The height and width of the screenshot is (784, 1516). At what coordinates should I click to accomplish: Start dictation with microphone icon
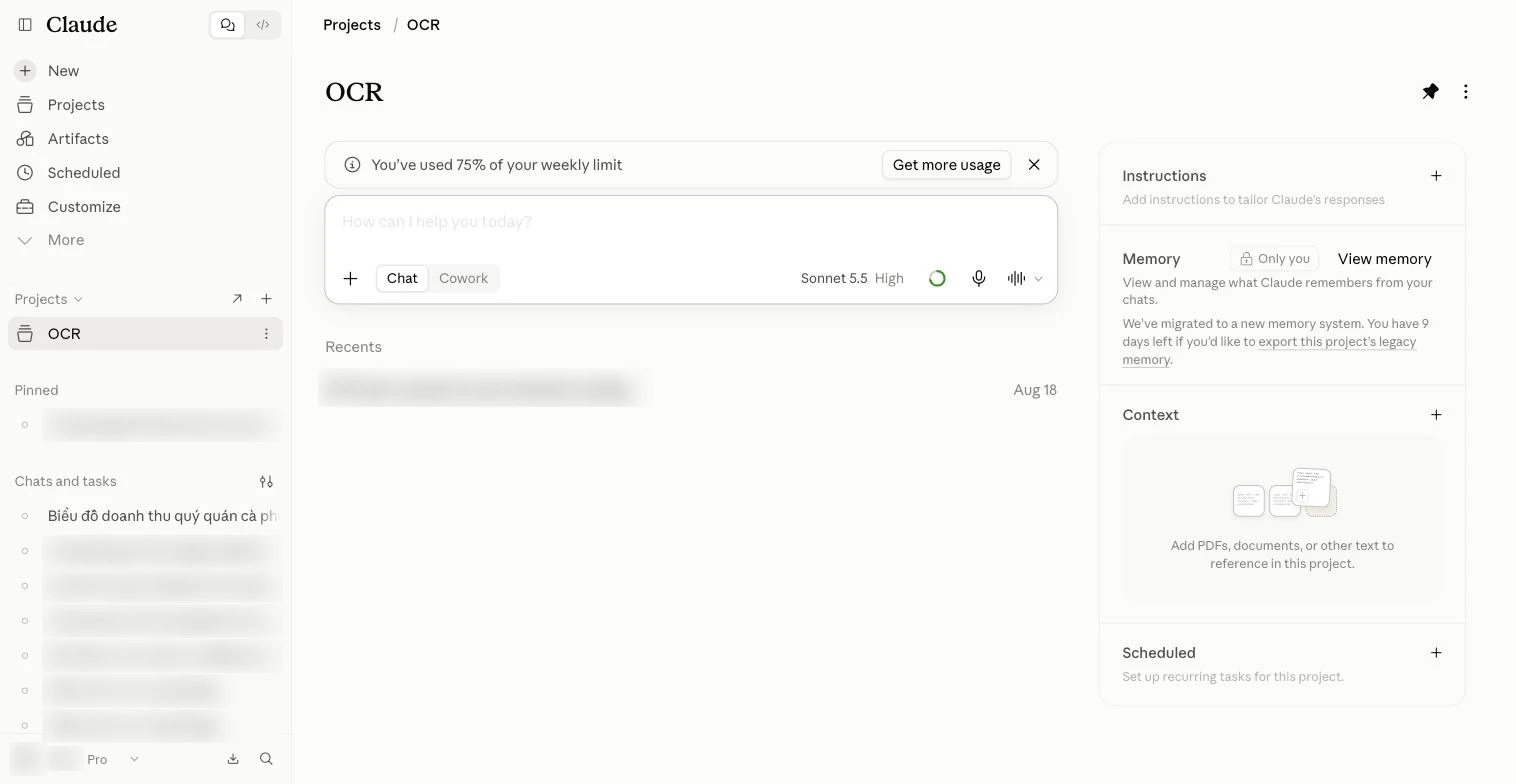[979, 279]
